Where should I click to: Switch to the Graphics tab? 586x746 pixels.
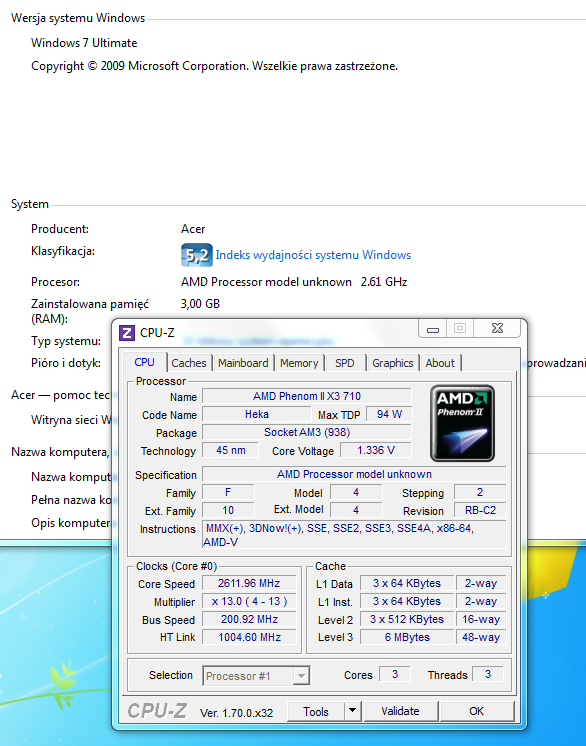392,363
